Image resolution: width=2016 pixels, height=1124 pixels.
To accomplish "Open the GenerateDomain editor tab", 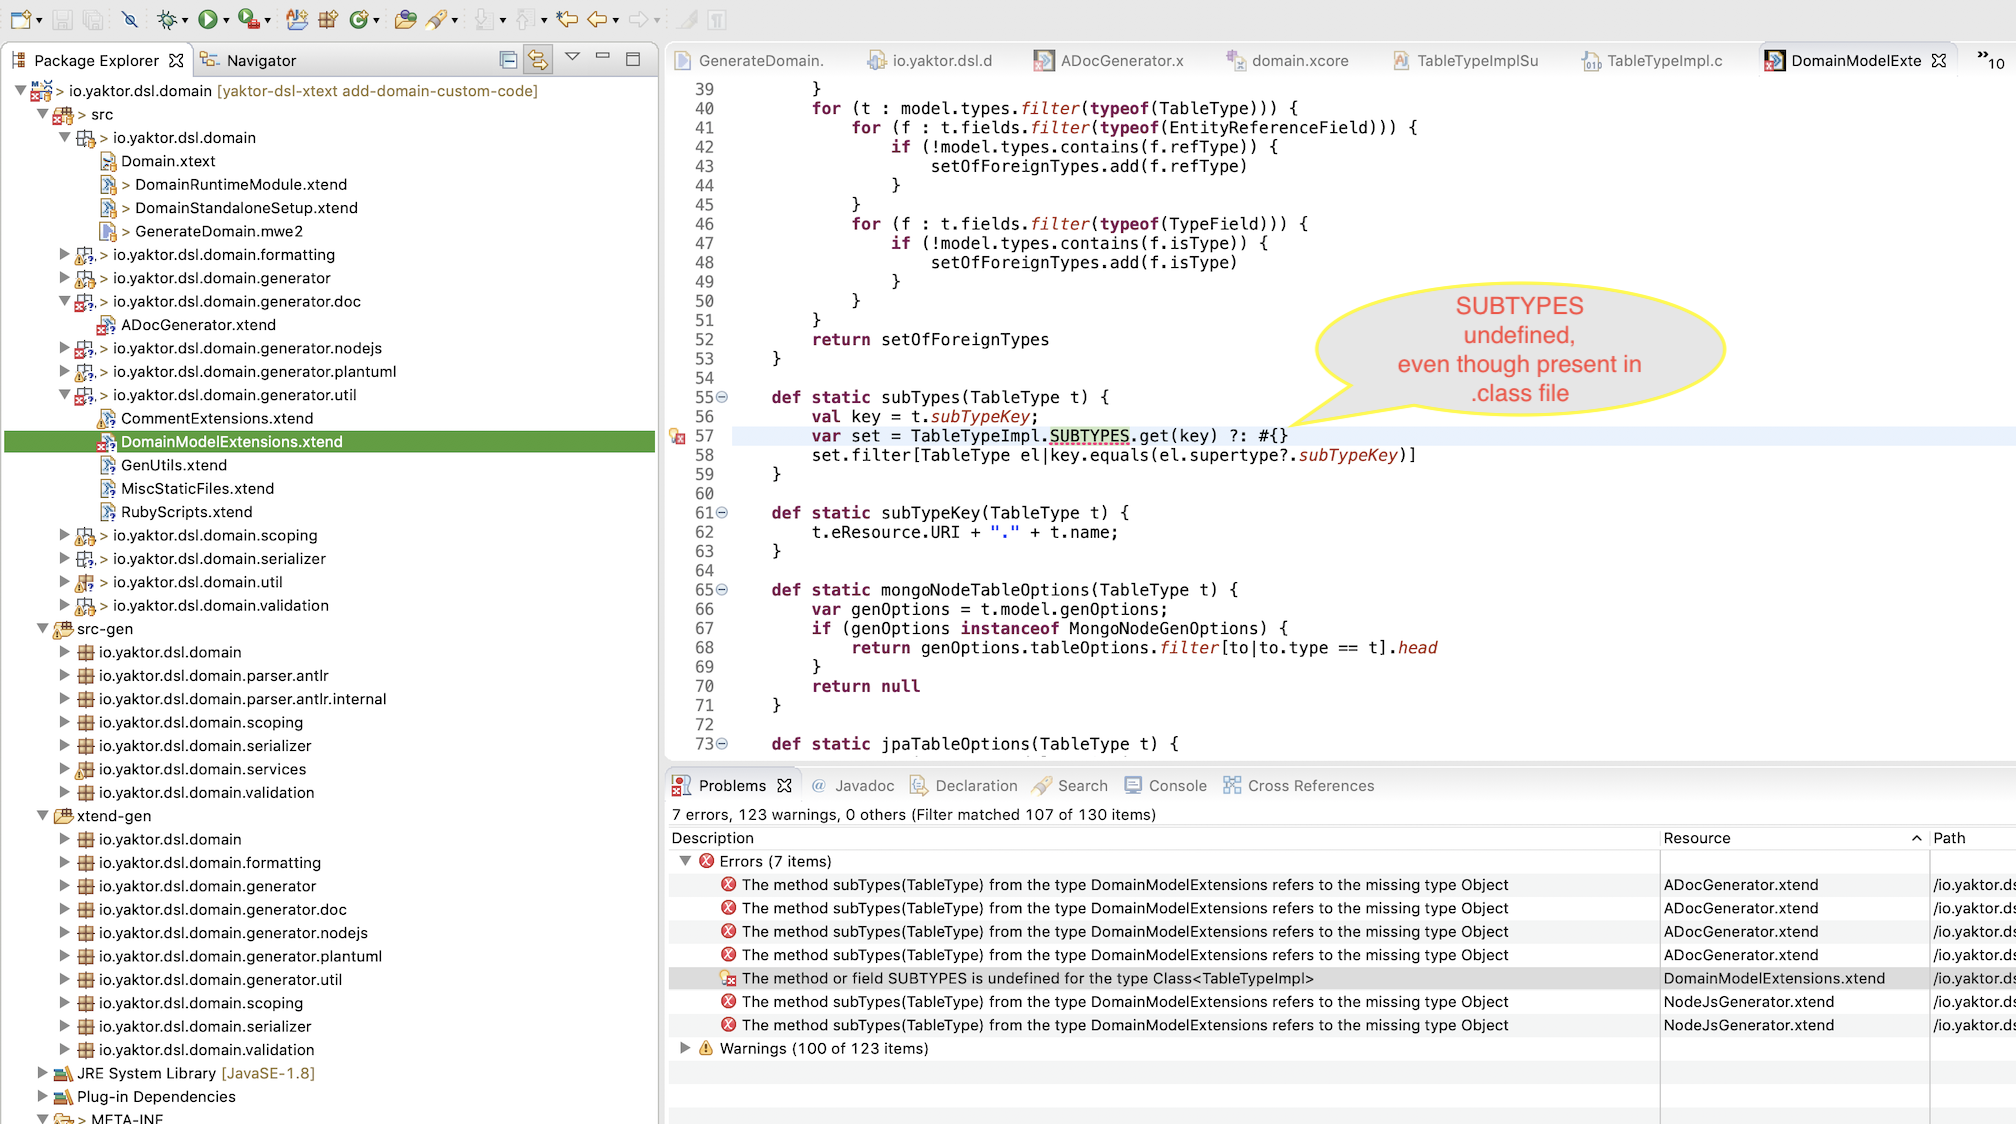I will click(750, 60).
